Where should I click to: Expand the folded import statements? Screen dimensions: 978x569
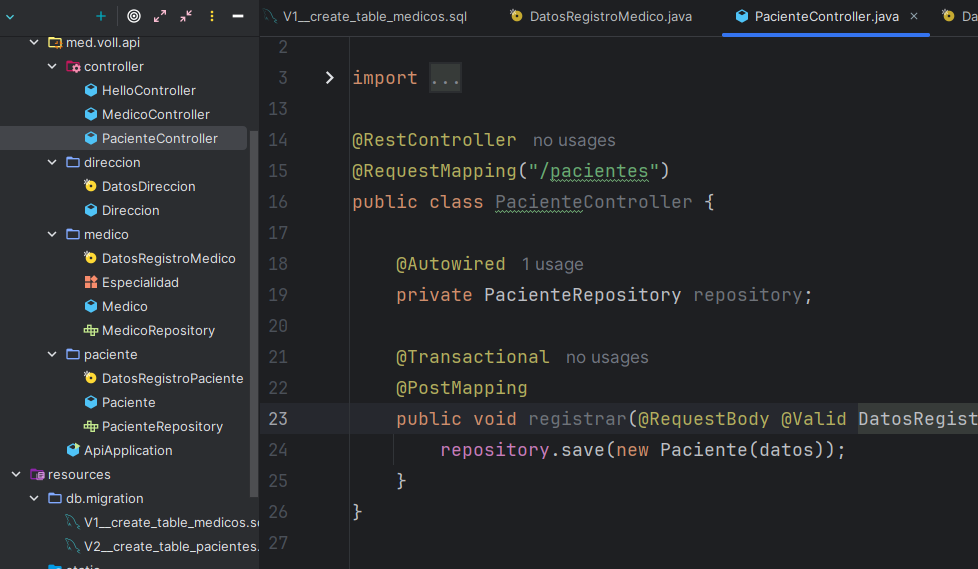tap(329, 77)
